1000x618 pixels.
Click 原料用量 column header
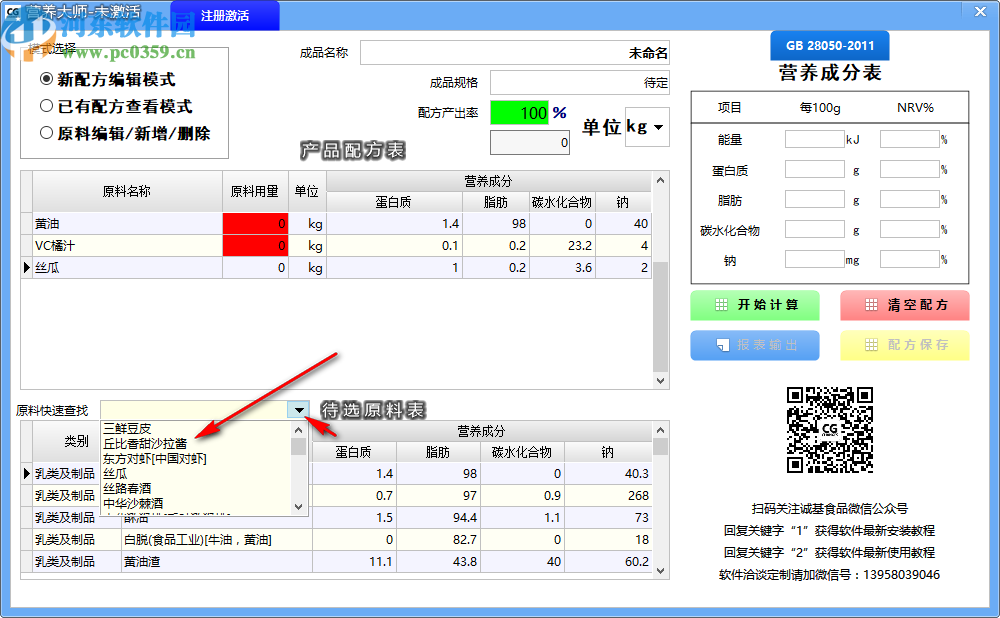(255, 191)
